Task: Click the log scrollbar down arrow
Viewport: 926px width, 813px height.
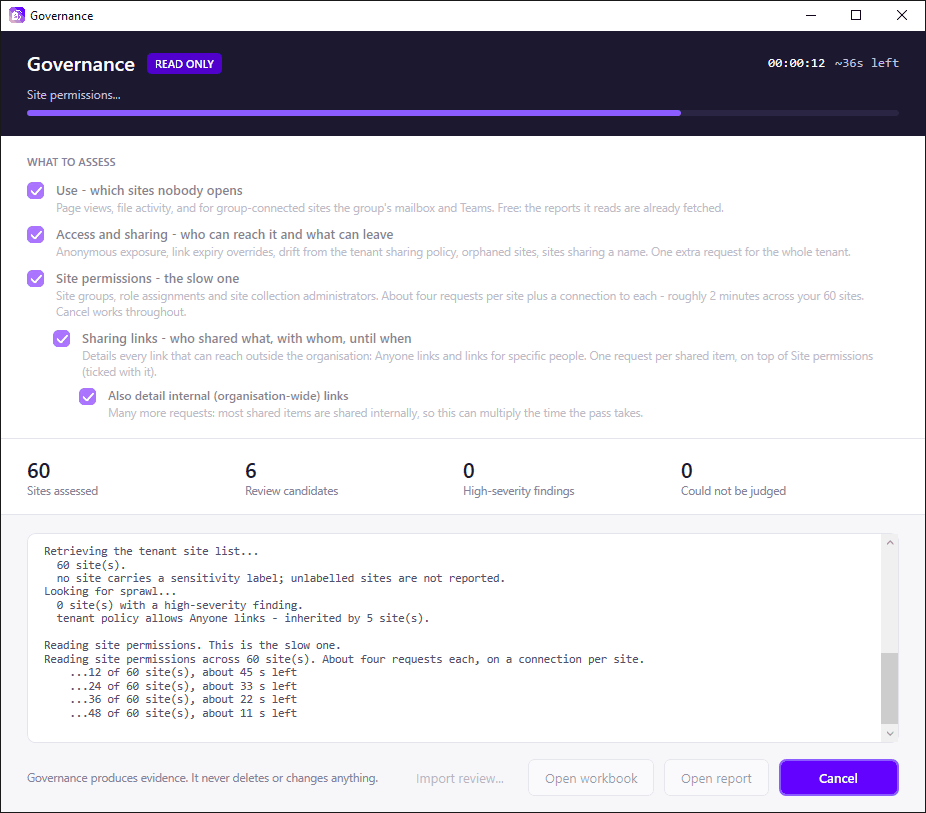Action: (890, 733)
